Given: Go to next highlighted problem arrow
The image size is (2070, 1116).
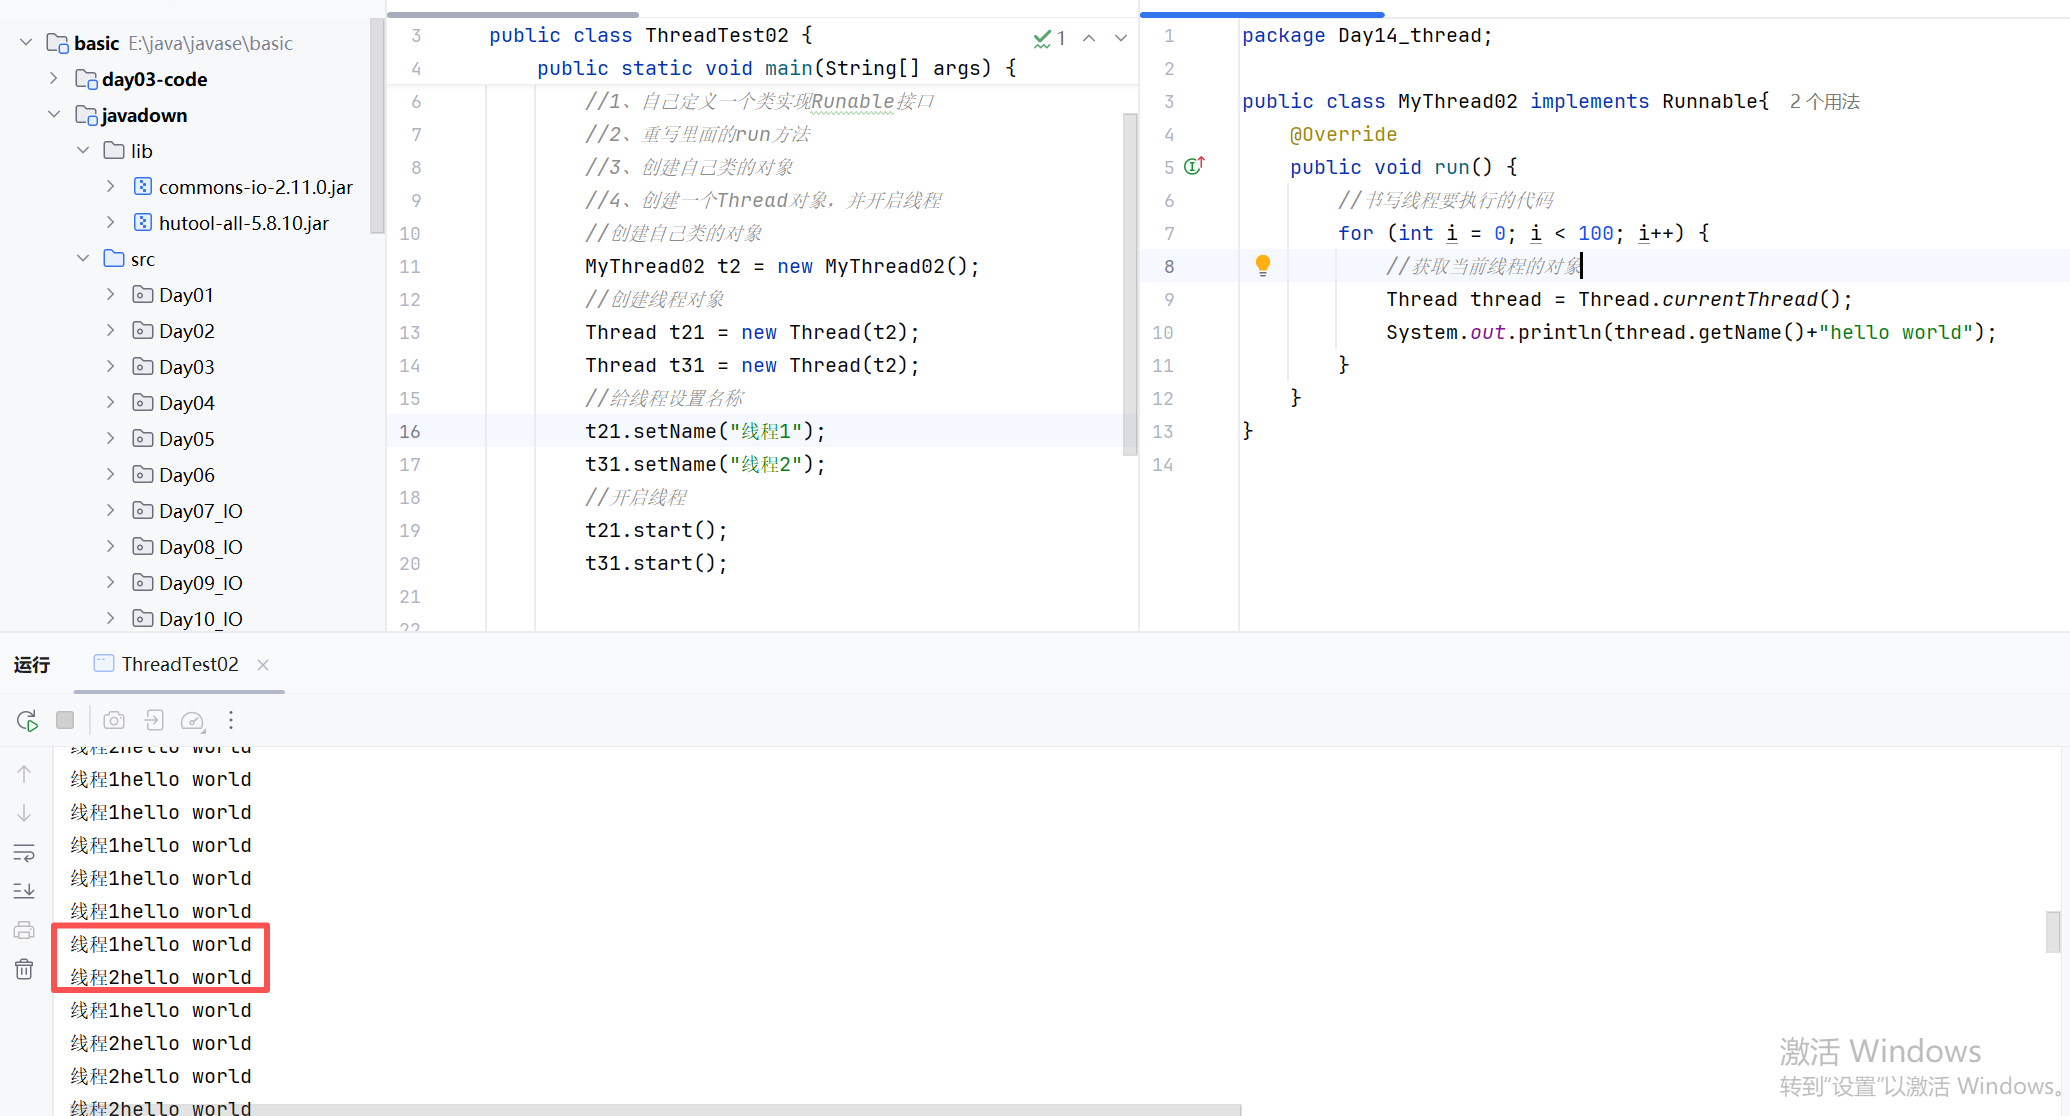Looking at the screenshot, I should (x=1121, y=38).
